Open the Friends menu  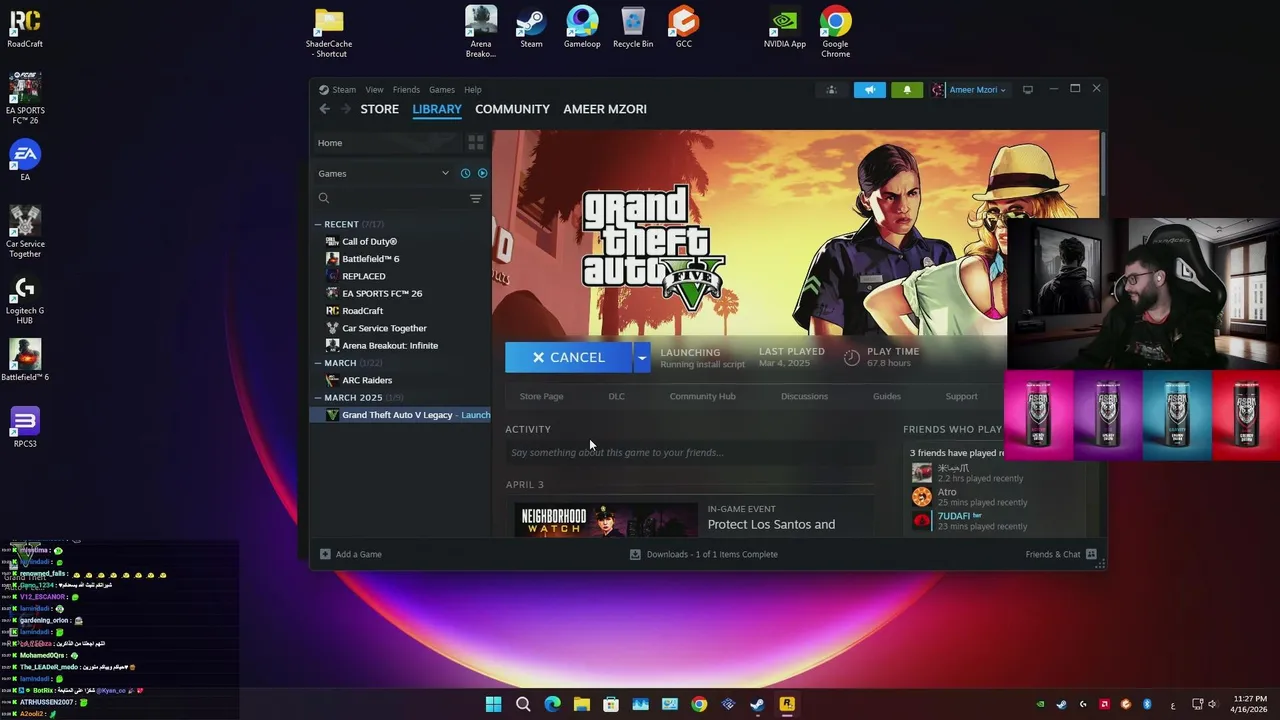tap(406, 90)
